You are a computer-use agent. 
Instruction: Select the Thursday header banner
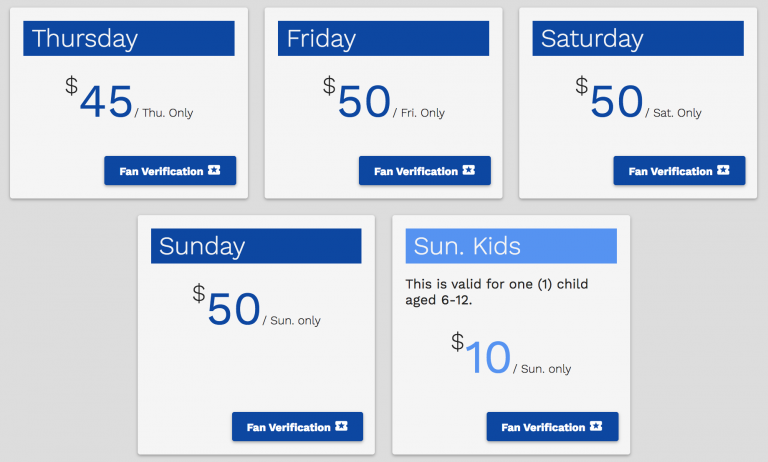(129, 38)
